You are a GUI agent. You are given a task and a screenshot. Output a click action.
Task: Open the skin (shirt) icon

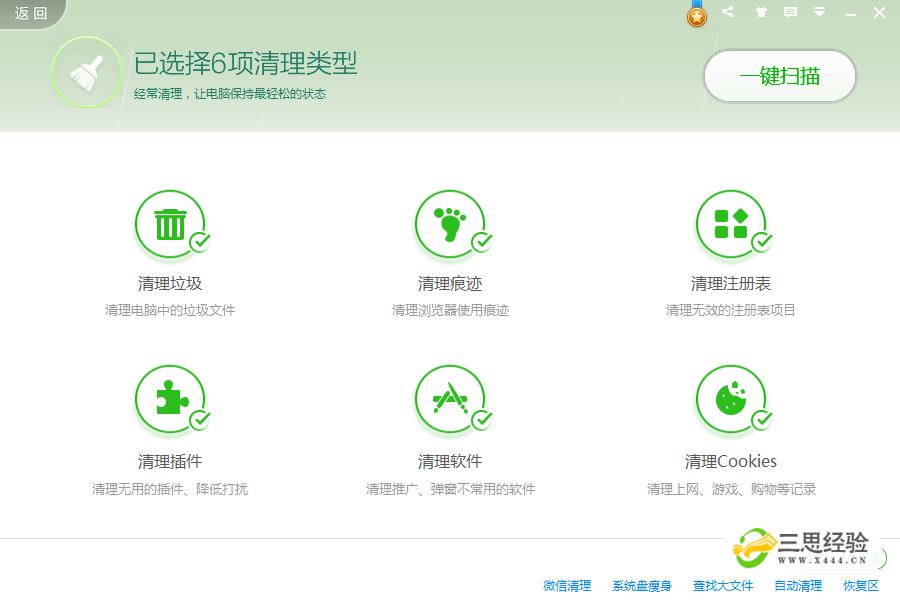tap(761, 12)
